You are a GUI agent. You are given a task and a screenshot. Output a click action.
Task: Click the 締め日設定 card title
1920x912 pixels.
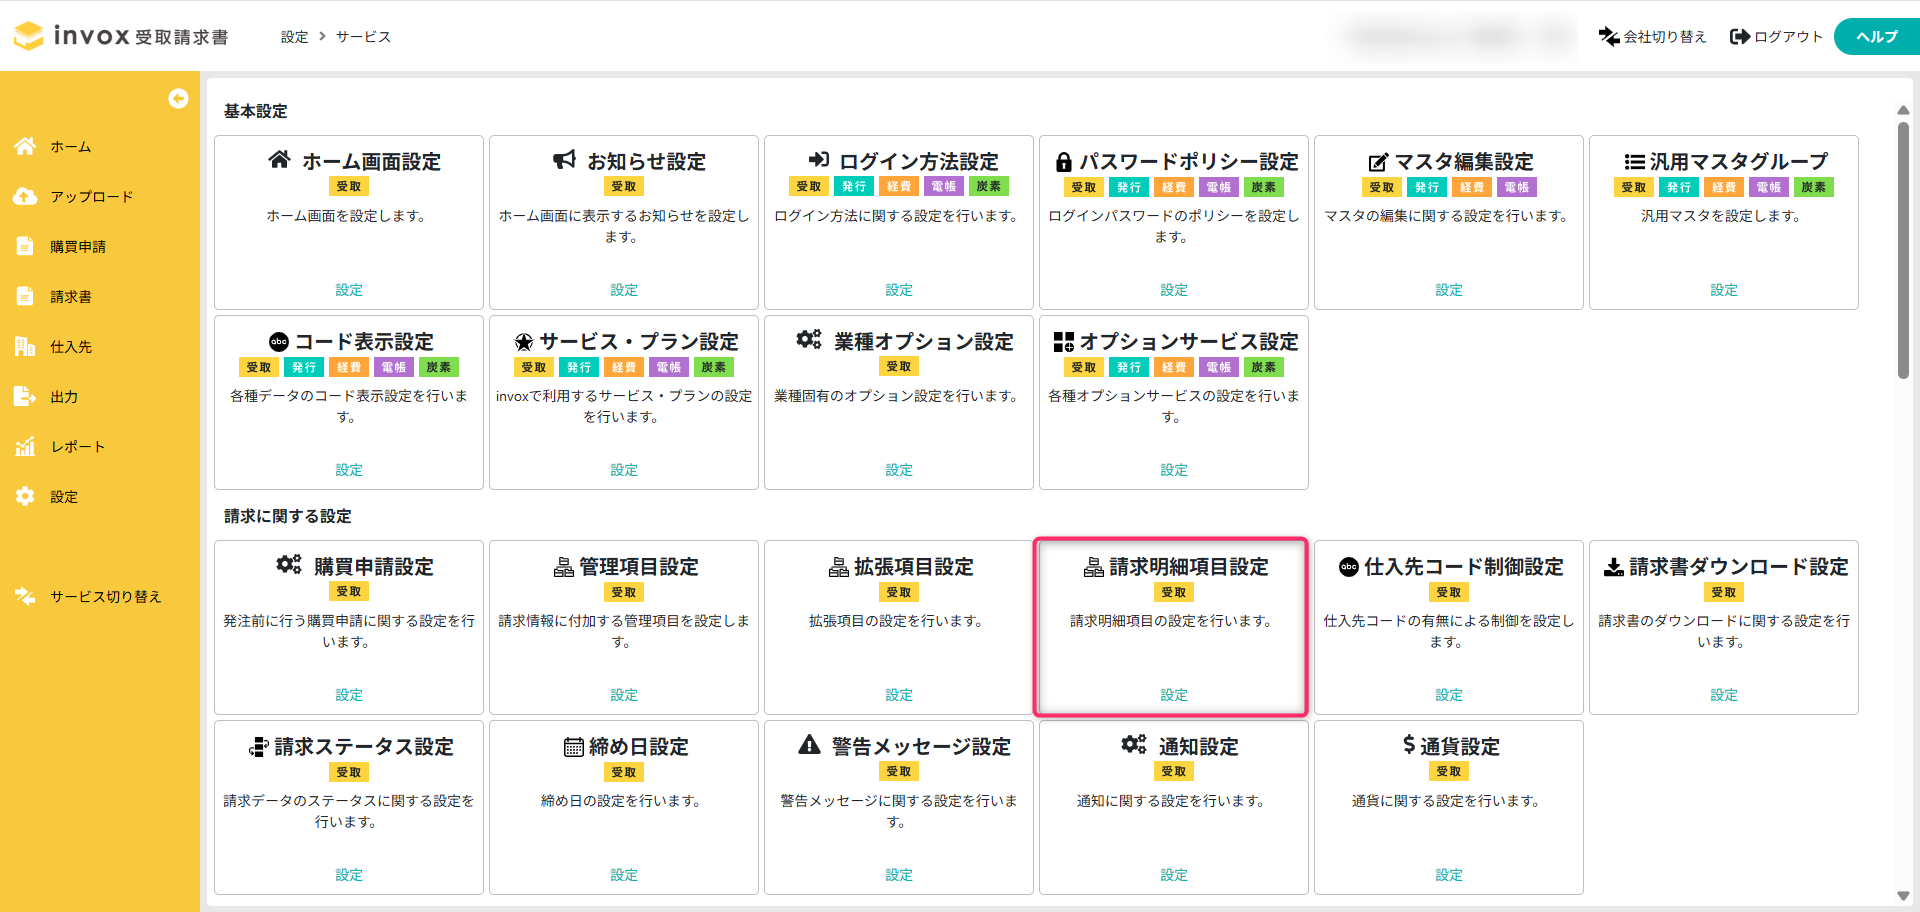[x=638, y=747]
